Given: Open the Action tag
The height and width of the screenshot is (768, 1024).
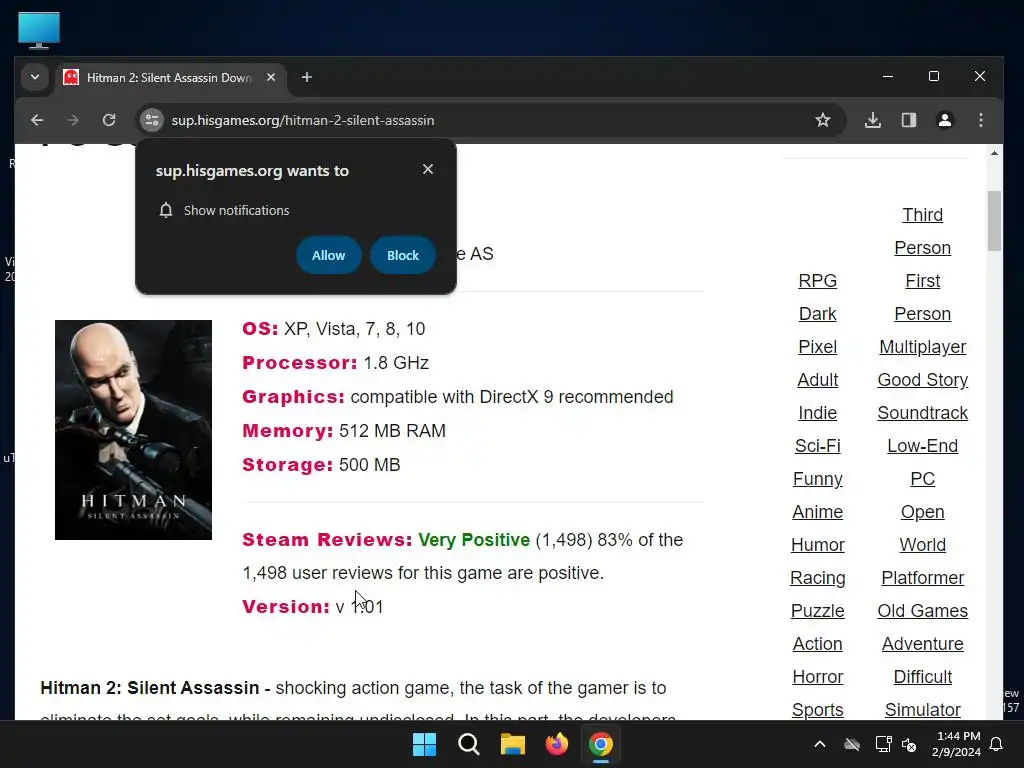Looking at the screenshot, I should click(x=818, y=644).
